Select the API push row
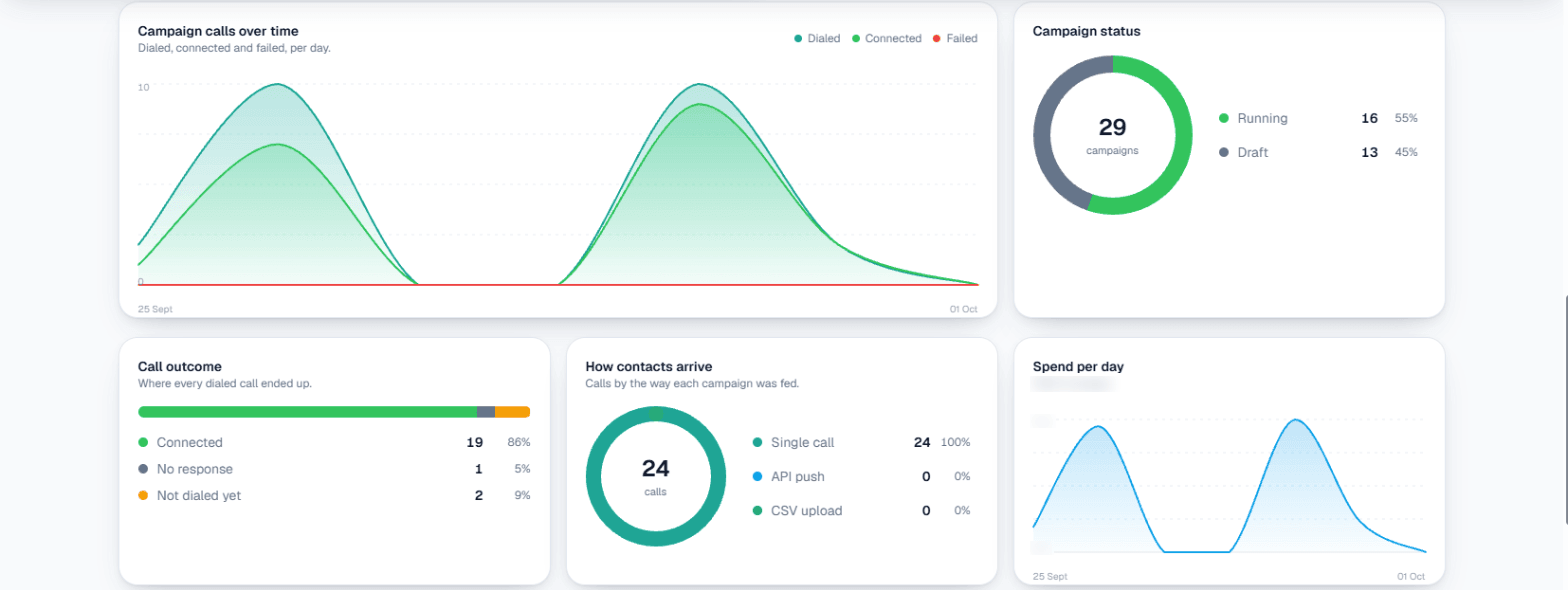 point(861,476)
